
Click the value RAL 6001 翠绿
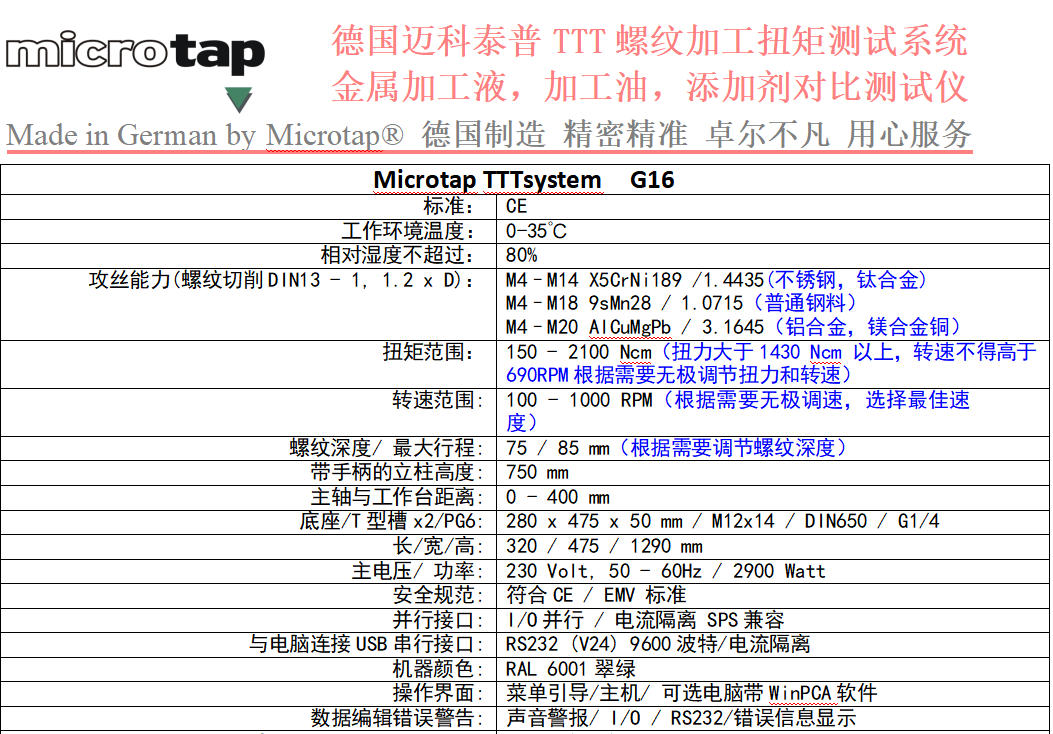point(571,669)
